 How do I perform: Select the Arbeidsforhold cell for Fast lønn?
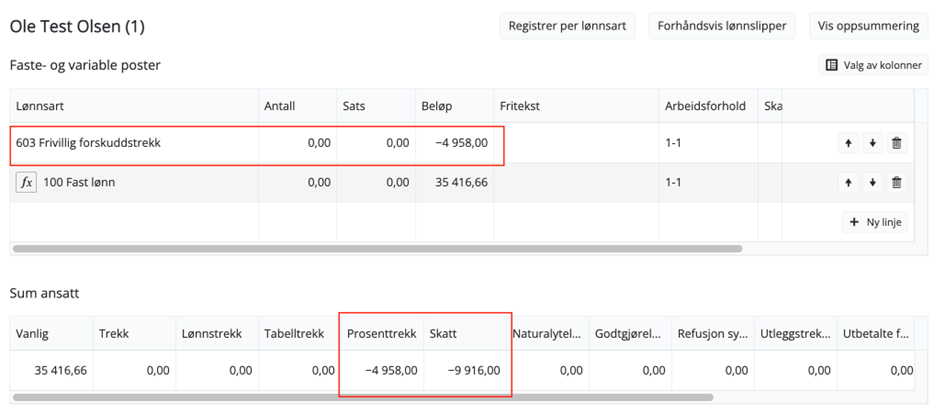707,183
